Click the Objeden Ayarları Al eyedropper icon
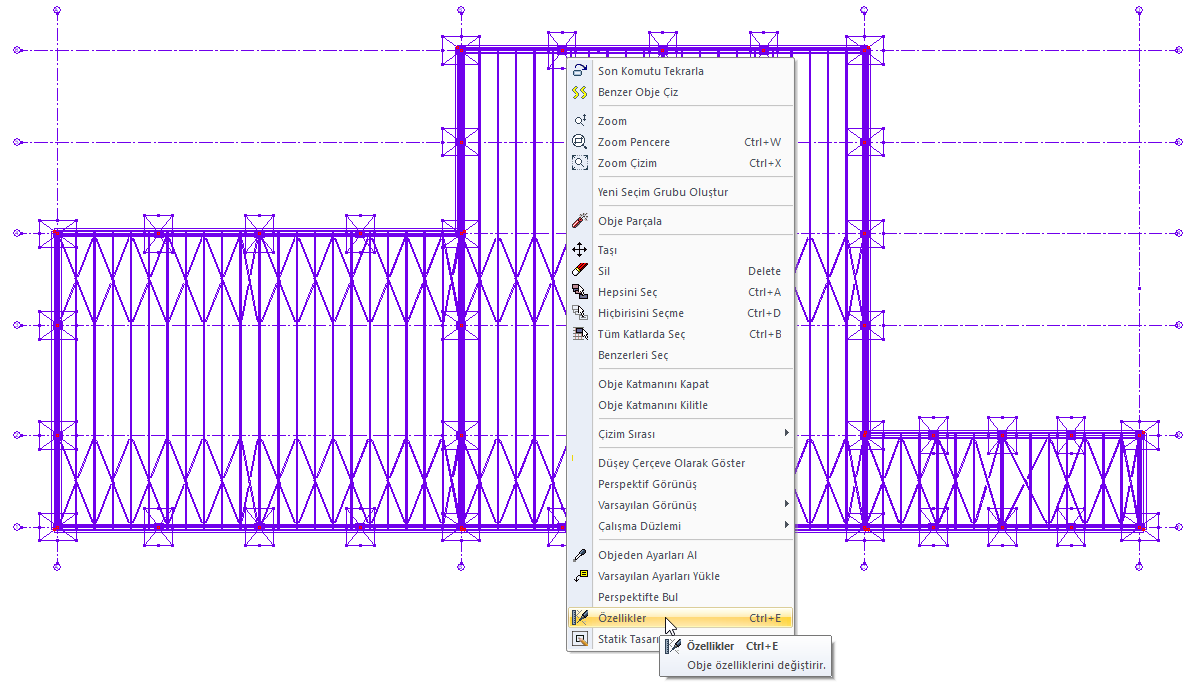This screenshot has width=1197, height=683. [580, 555]
